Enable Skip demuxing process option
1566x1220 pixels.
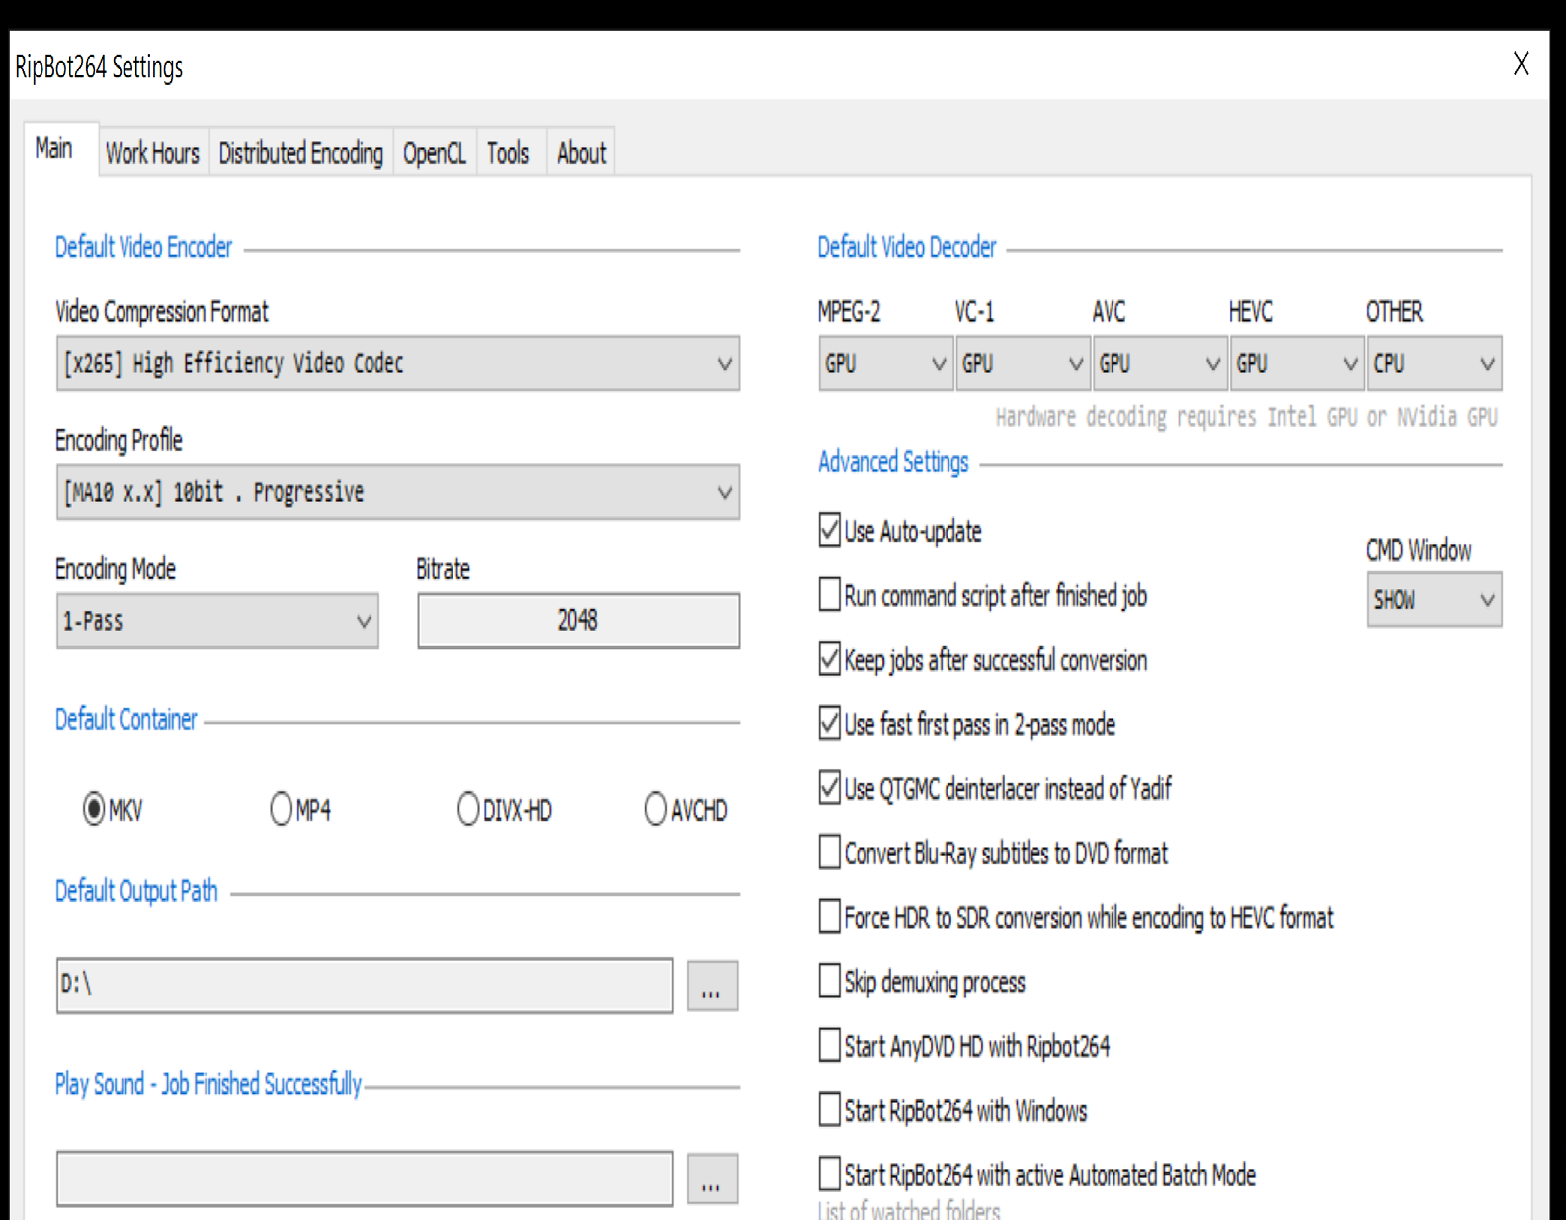[830, 981]
